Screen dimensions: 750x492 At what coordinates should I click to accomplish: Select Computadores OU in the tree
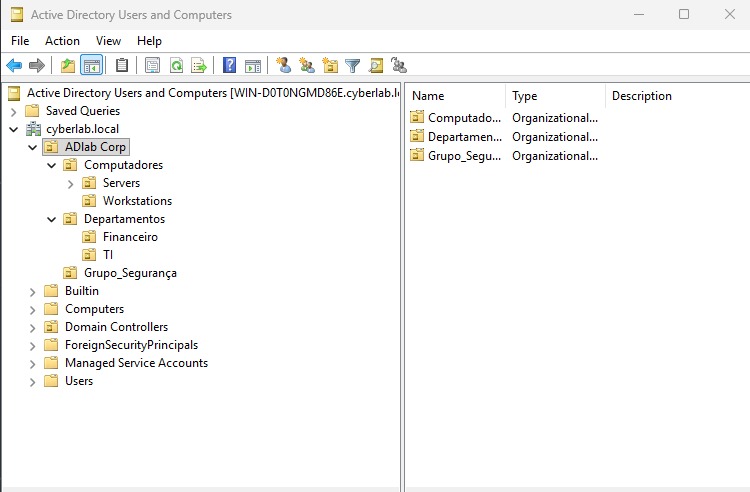(123, 165)
